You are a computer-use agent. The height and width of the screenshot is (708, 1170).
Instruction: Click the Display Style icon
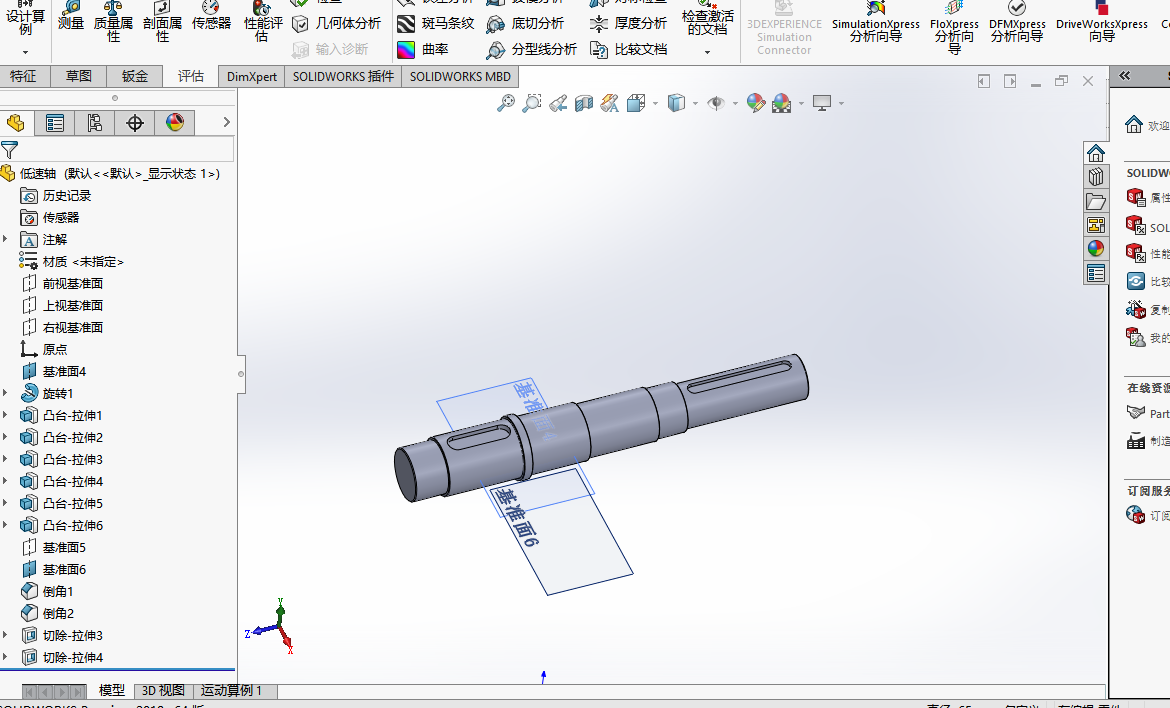tap(676, 103)
